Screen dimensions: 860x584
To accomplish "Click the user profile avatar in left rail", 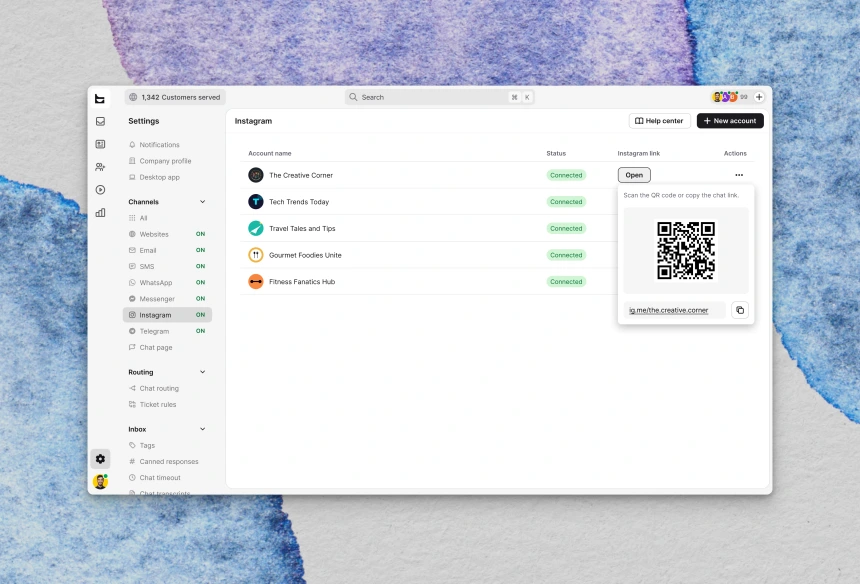I will point(100,481).
